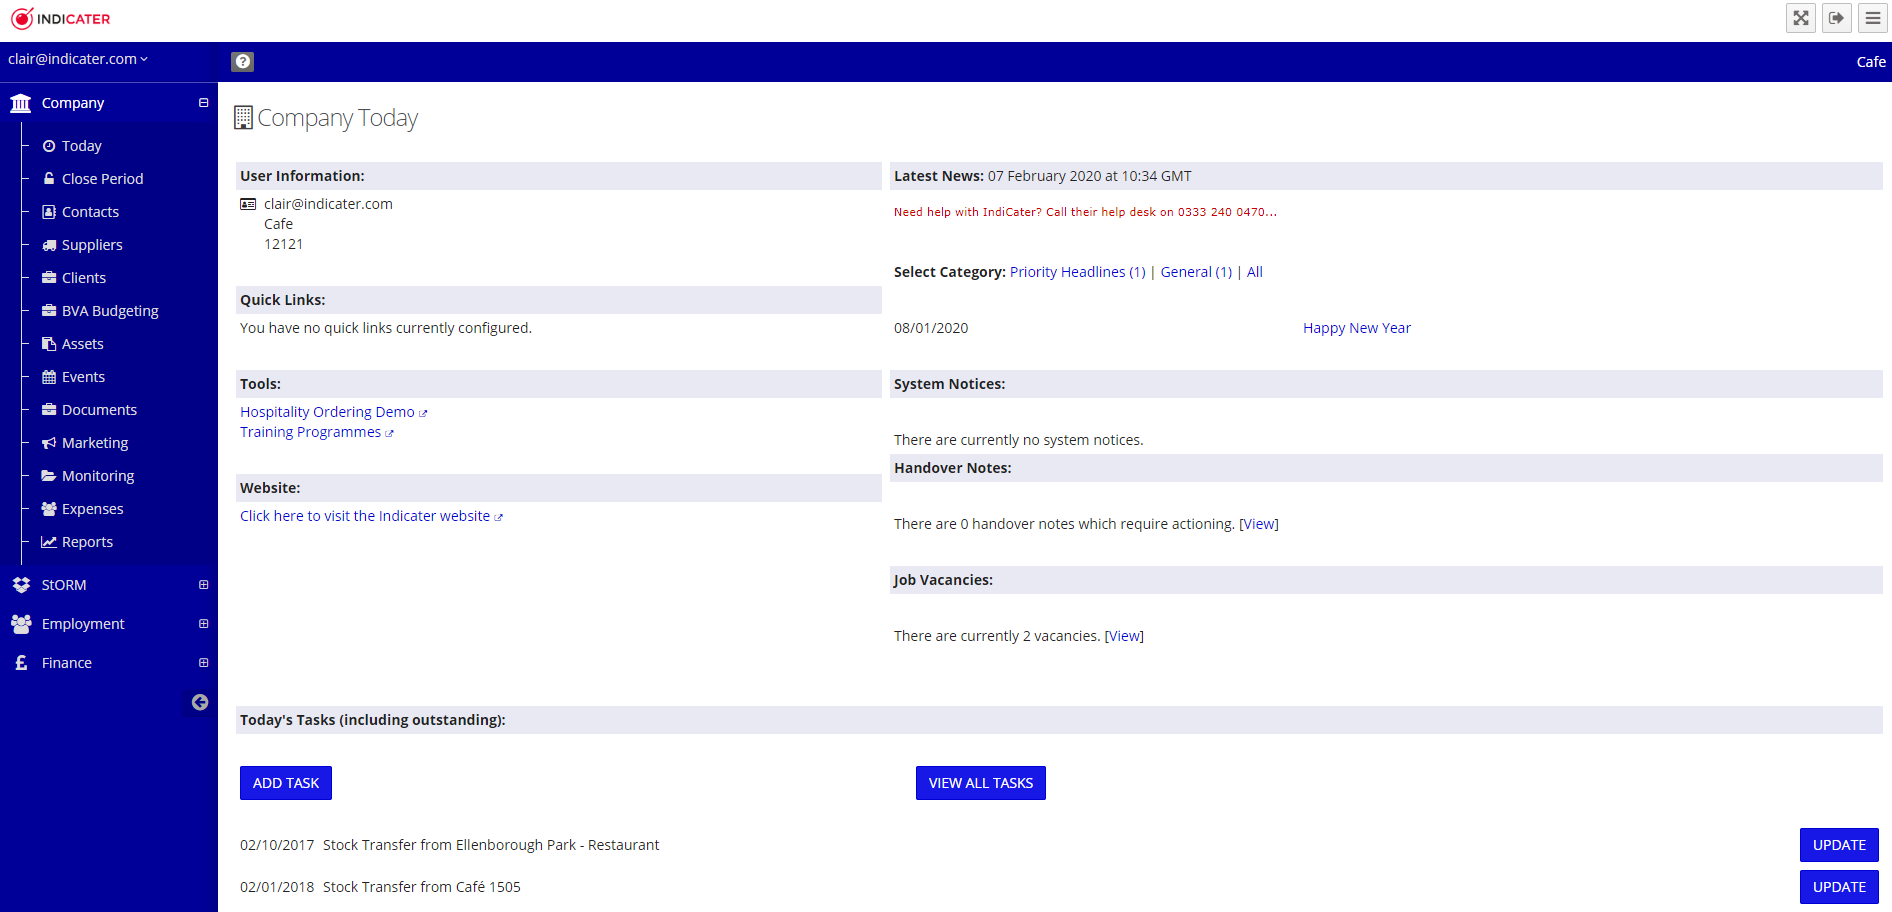Filter news by Priority Headlines
The image size is (1892, 912).
coord(1078,272)
